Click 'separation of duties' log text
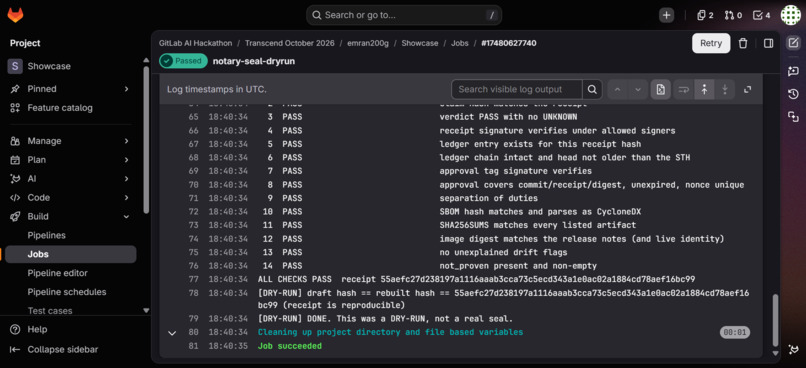The height and width of the screenshot is (368, 806). point(488,198)
